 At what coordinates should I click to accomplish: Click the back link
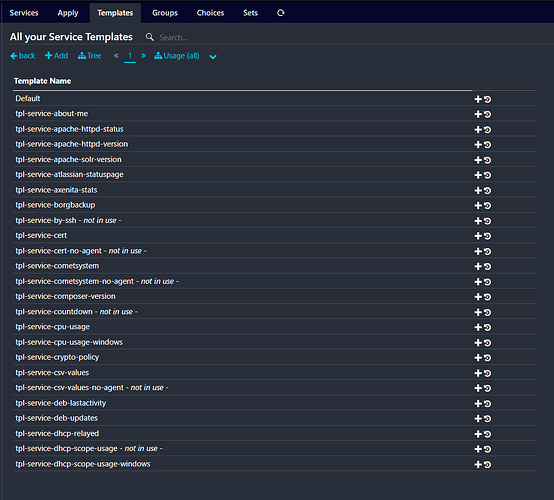pos(23,55)
